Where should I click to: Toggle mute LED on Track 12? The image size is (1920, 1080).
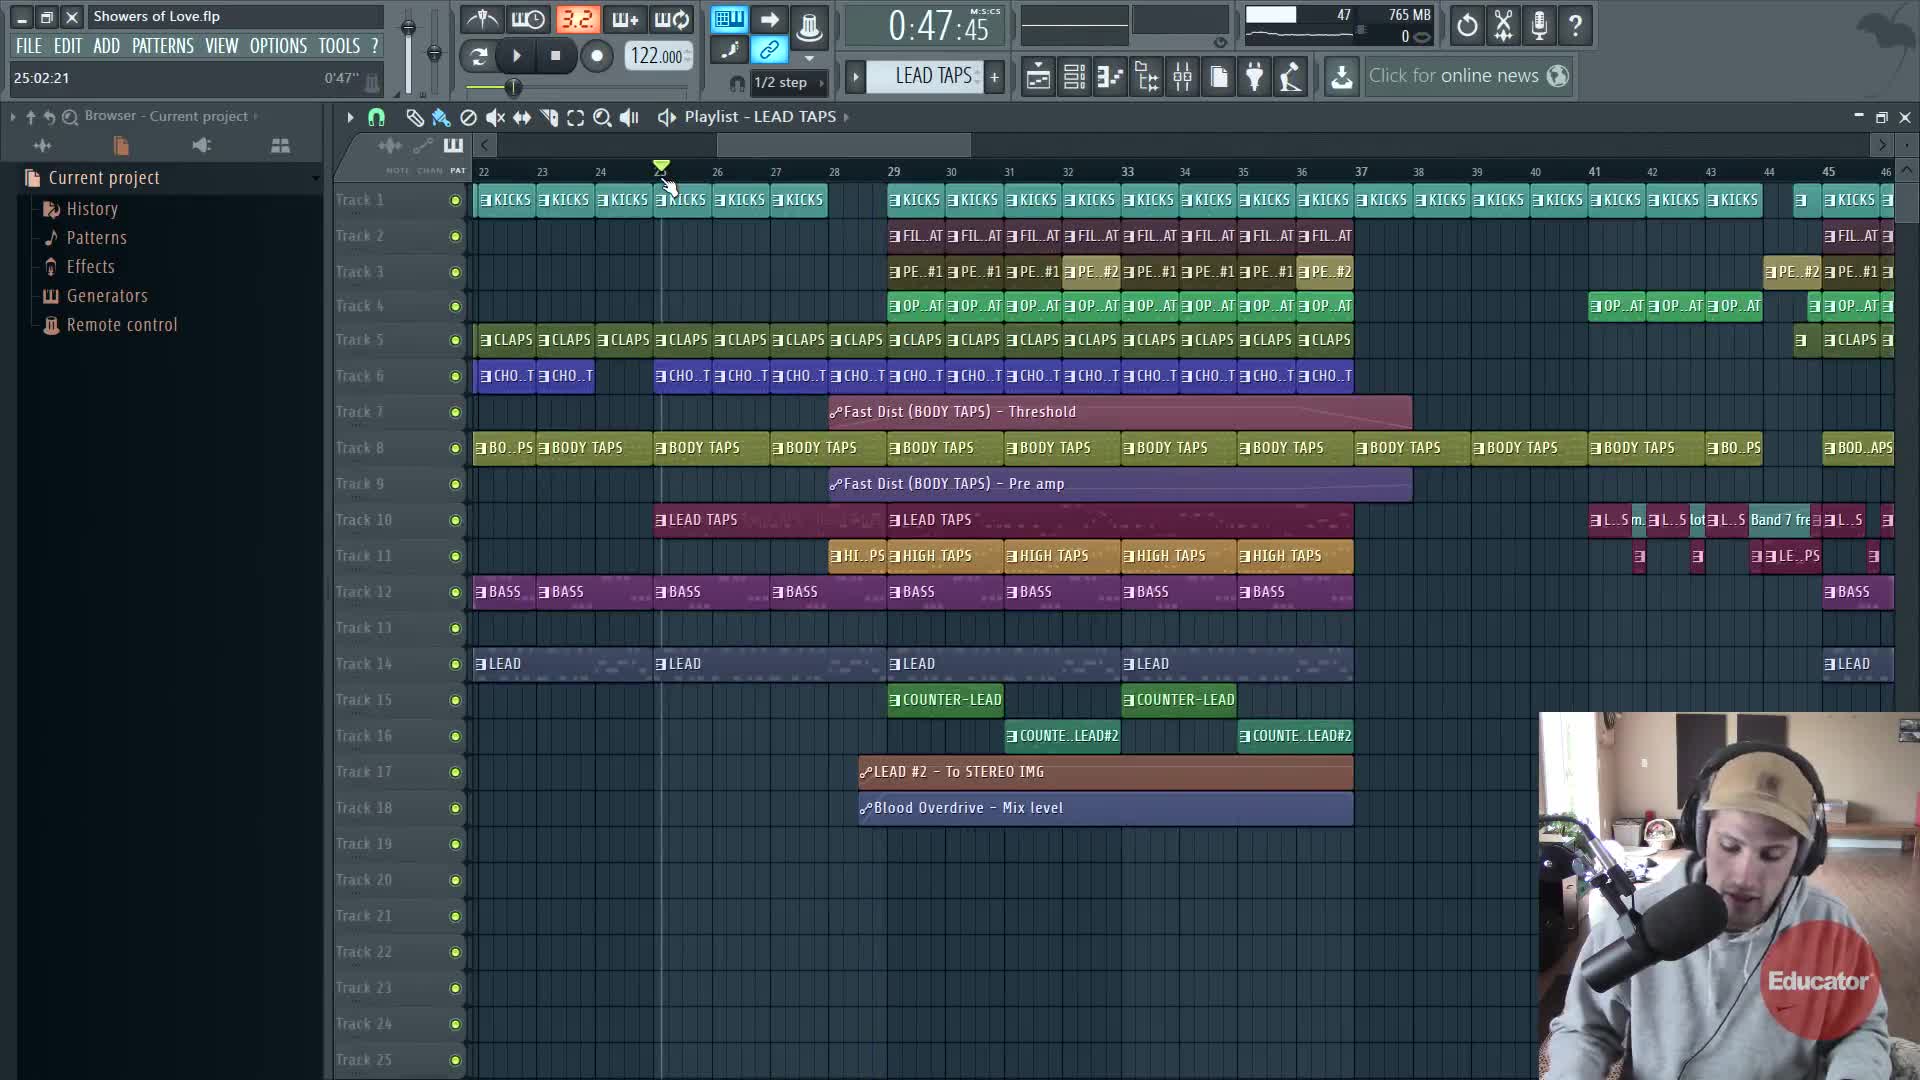pyautogui.click(x=455, y=593)
